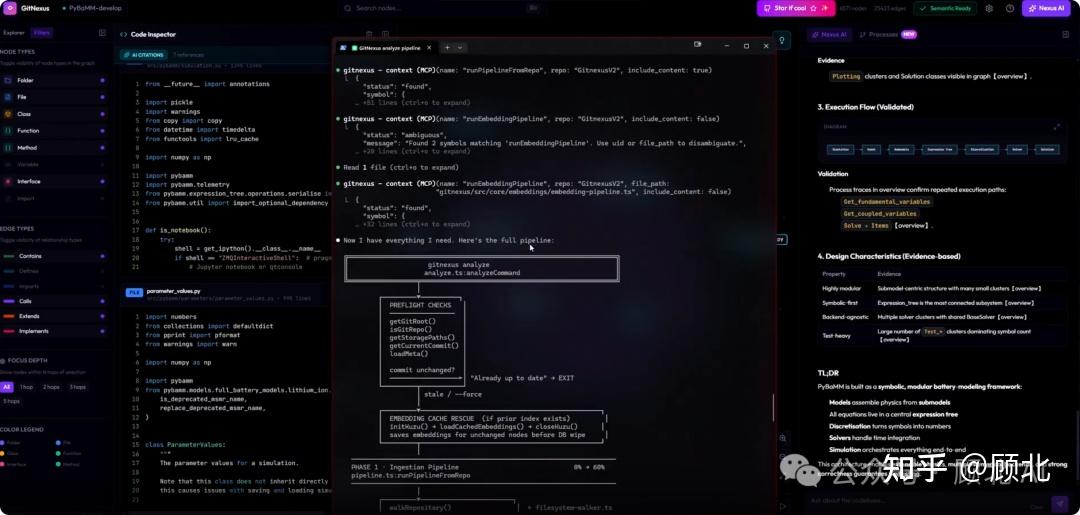
Task: Click the zoom-in icon on graph edge
Action: point(782,438)
